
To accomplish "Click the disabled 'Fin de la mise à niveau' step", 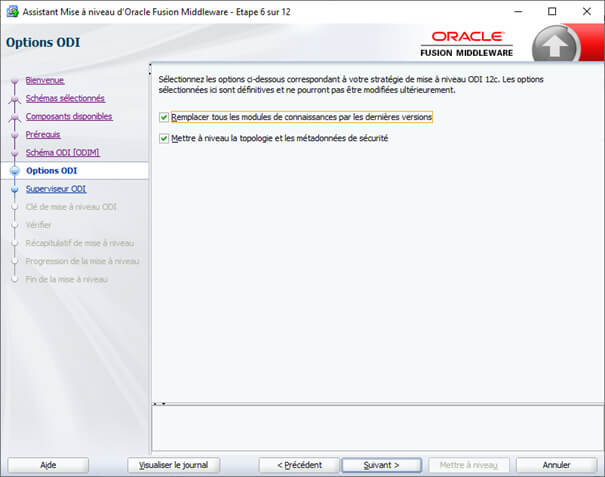I will tap(66, 279).
